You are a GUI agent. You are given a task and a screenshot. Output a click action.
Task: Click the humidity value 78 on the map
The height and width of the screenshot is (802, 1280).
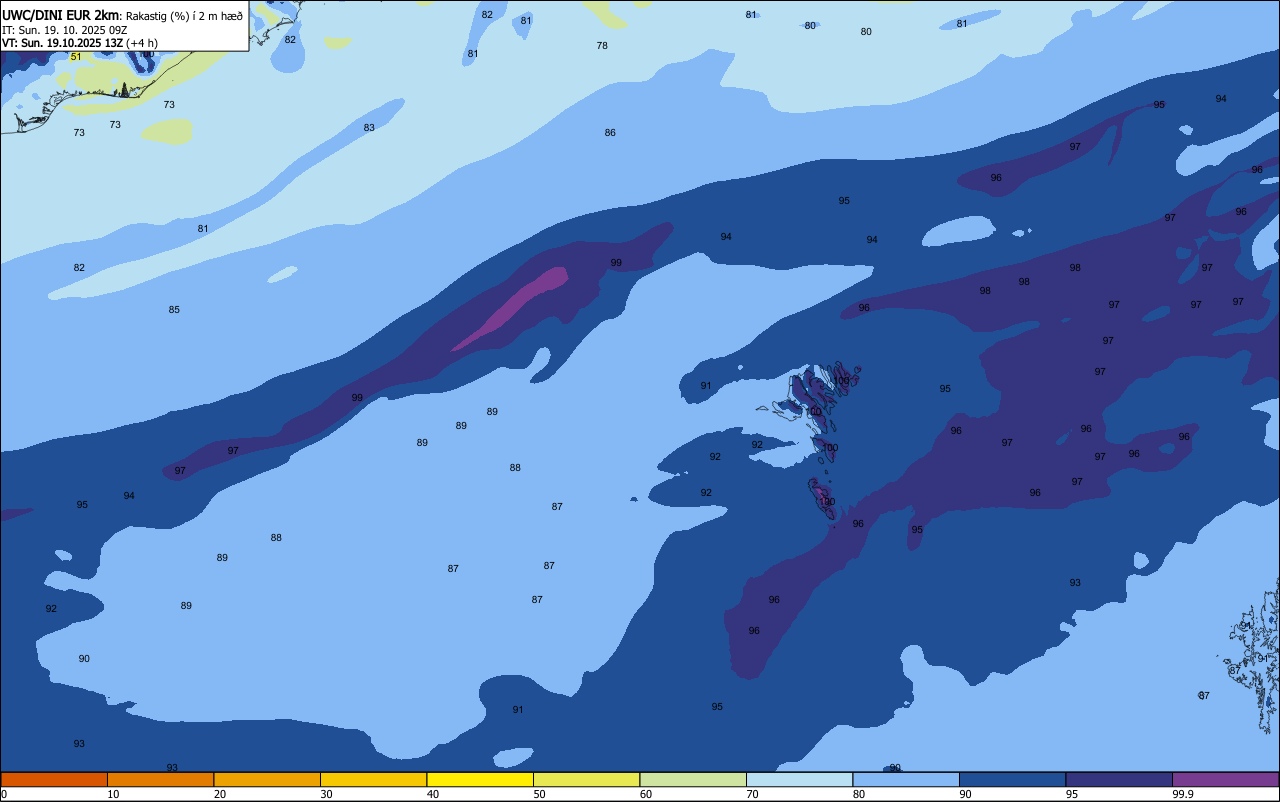(x=602, y=46)
